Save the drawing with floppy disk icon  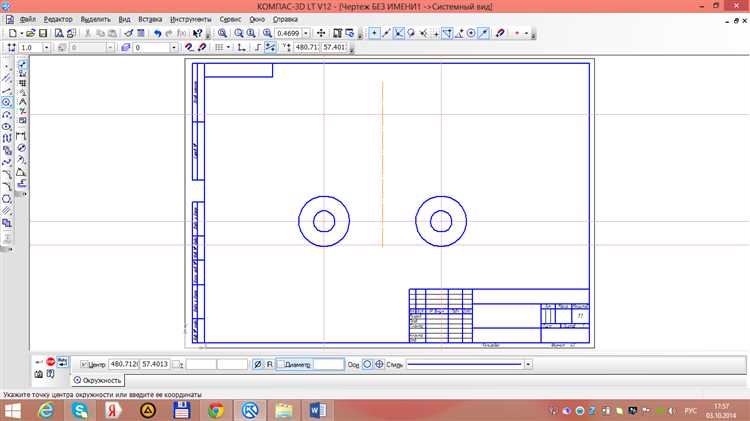(x=43, y=33)
